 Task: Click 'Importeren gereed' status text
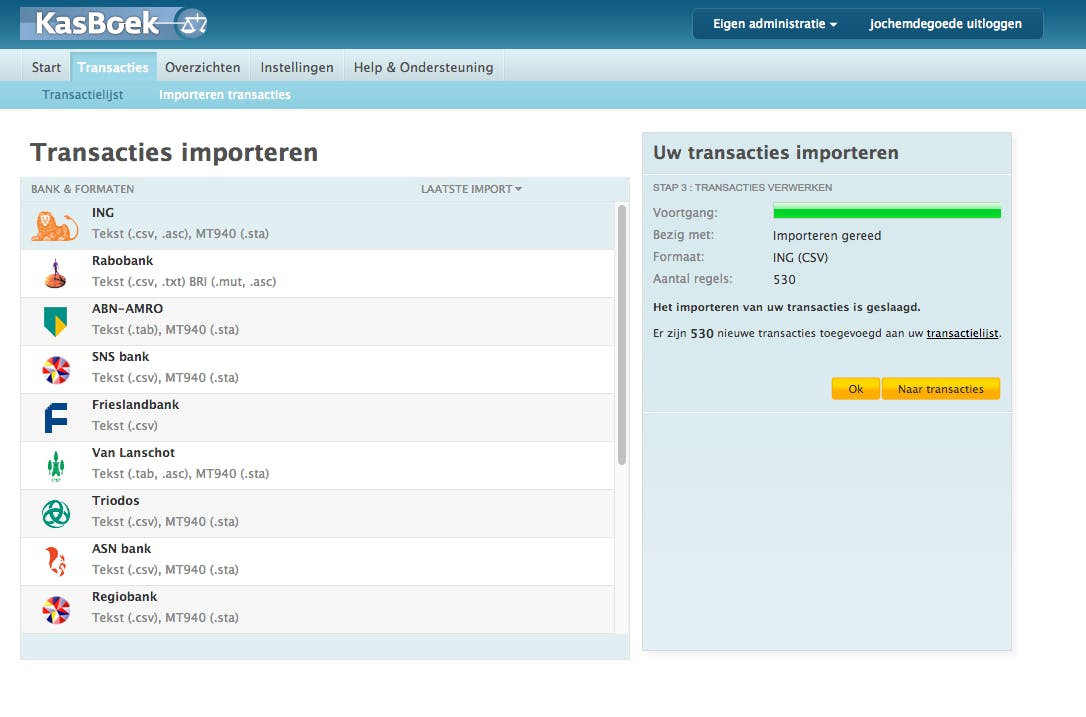827,236
